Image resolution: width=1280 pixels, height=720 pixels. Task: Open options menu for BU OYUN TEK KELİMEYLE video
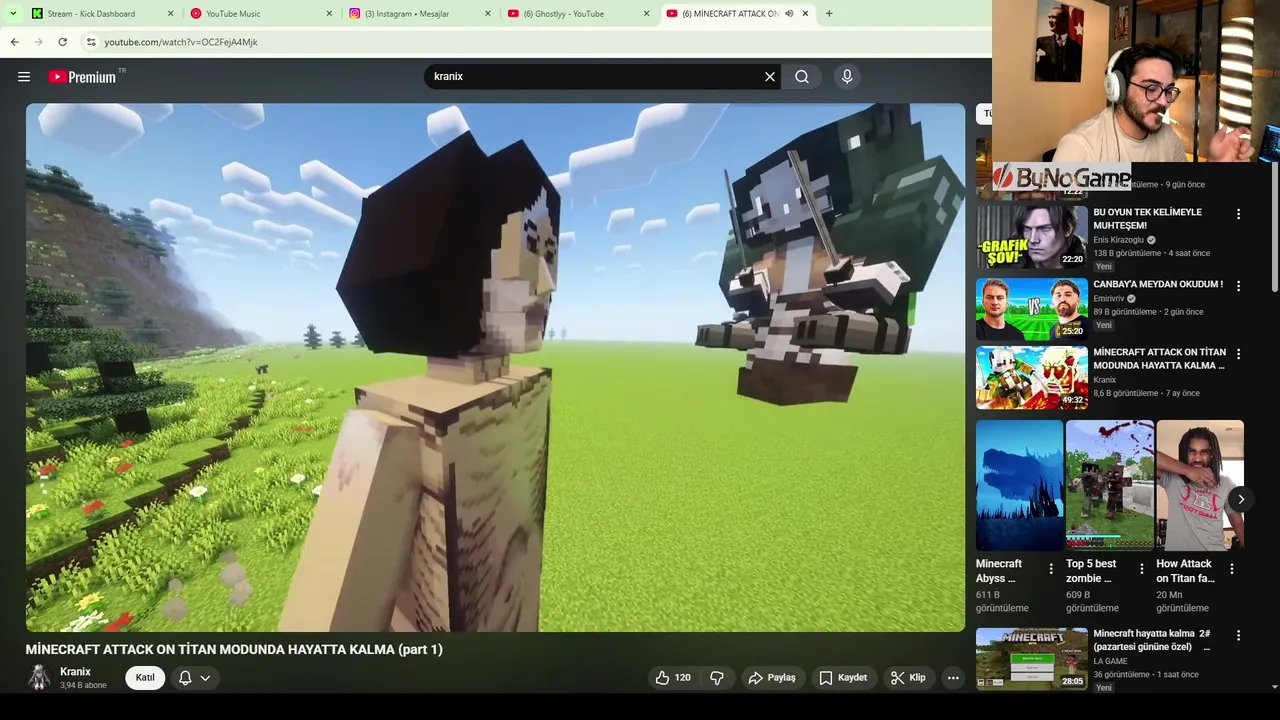[1238, 214]
